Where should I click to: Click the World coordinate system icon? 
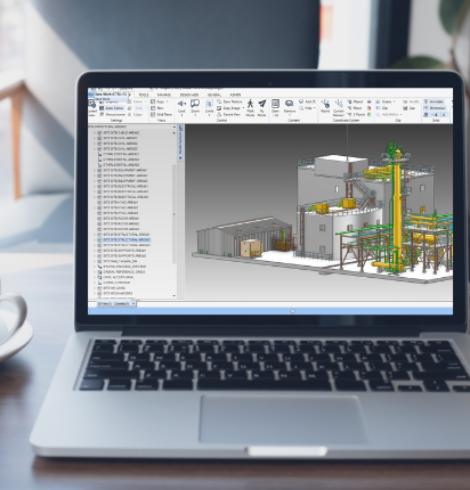tap(325, 104)
